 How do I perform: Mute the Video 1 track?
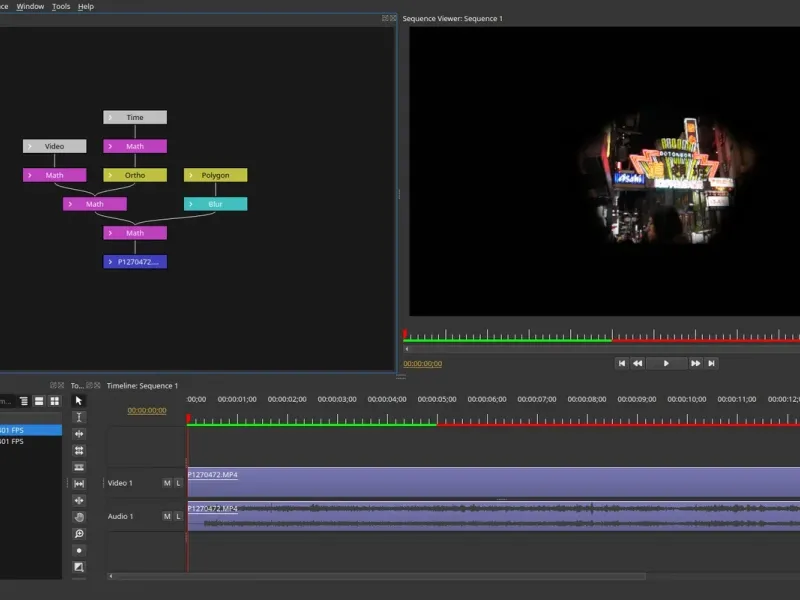point(167,483)
